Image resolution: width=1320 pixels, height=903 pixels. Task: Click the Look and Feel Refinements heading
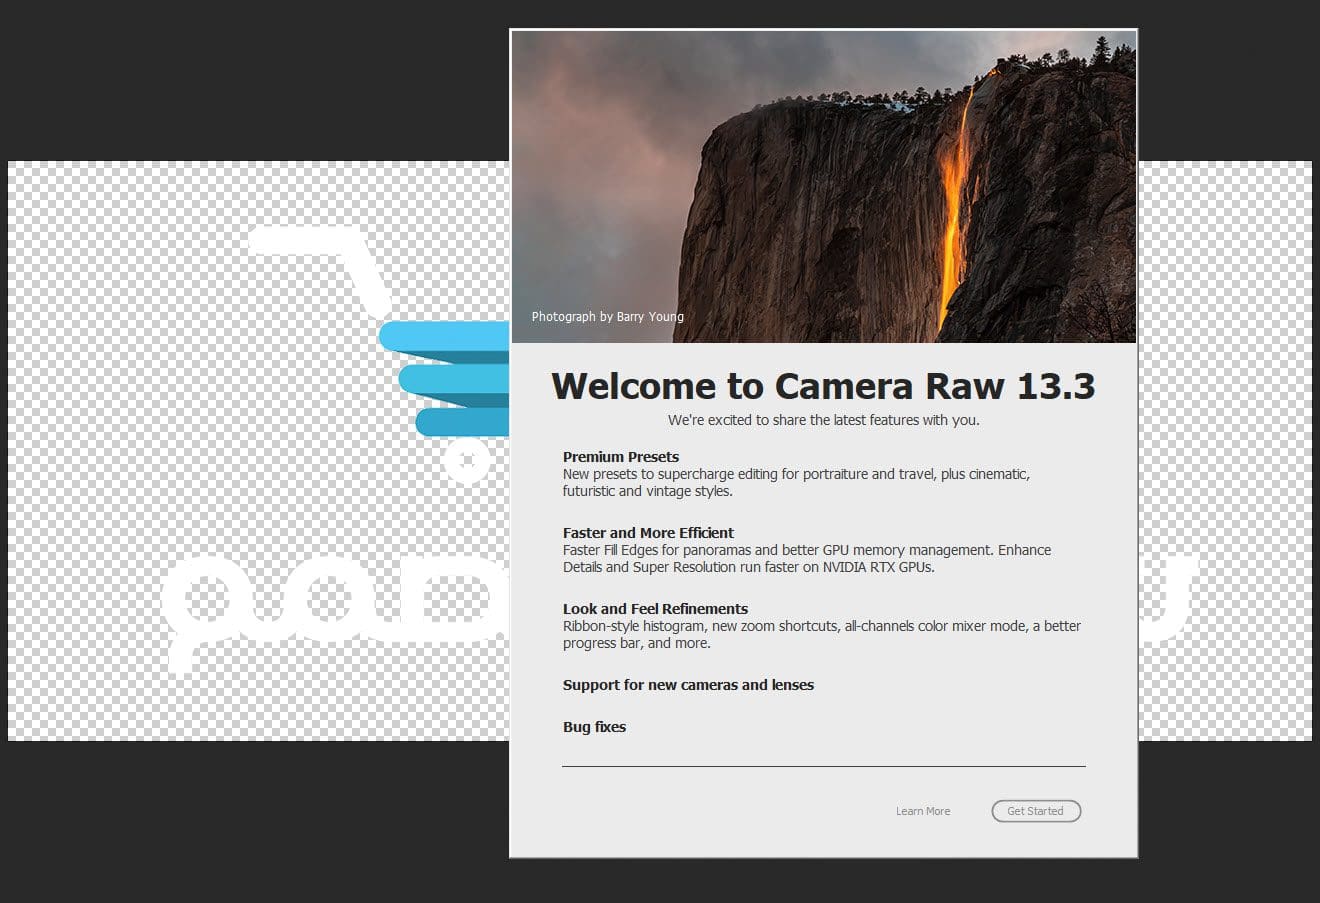point(655,609)
